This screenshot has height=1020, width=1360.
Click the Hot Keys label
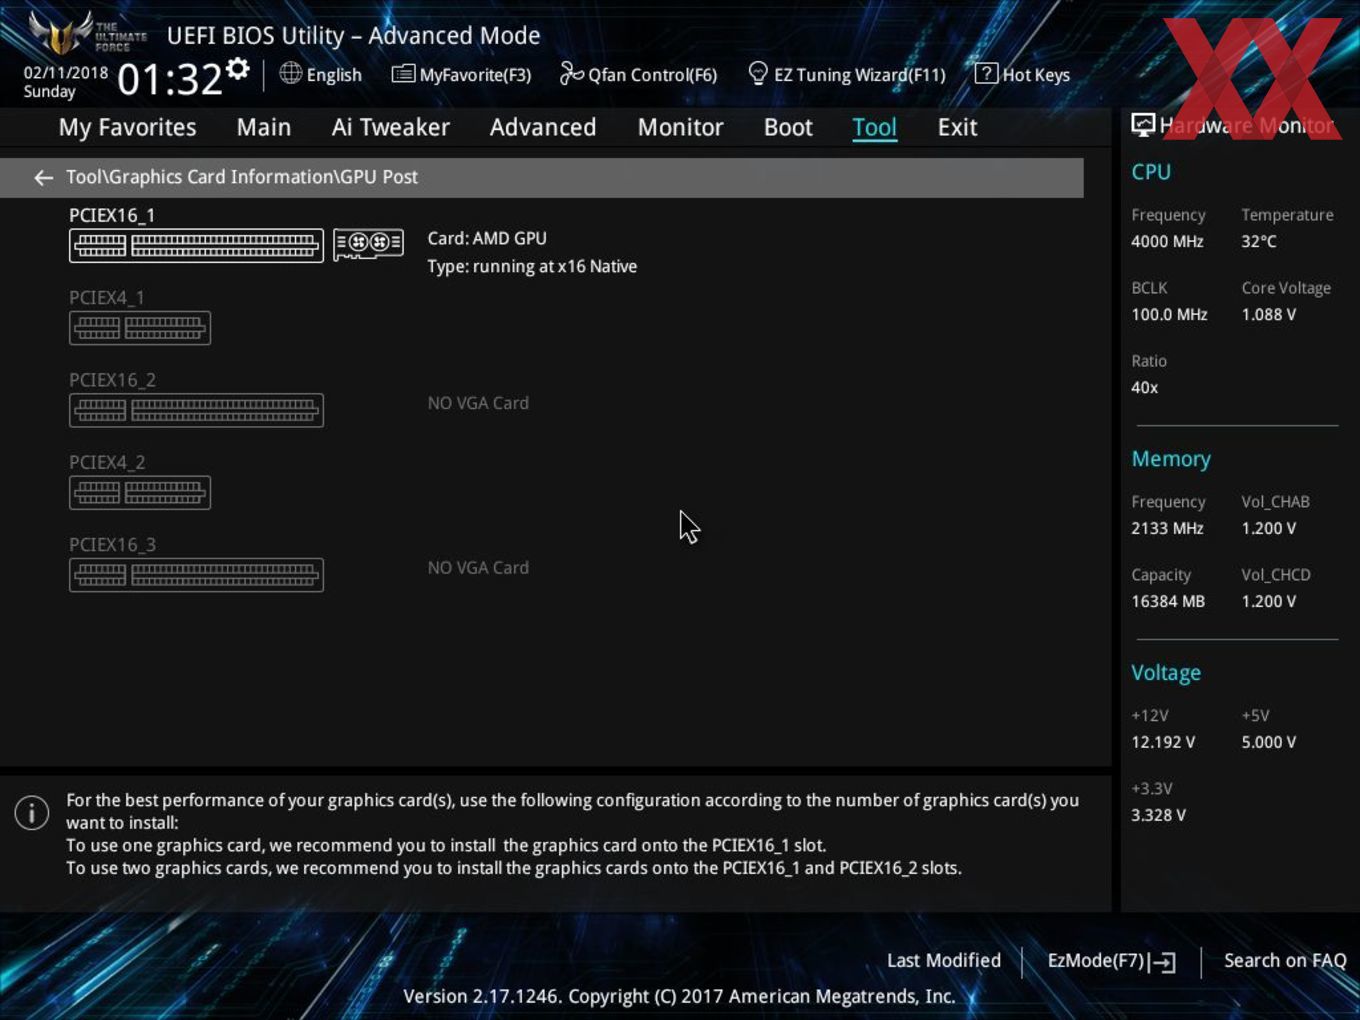point(1036,75)
